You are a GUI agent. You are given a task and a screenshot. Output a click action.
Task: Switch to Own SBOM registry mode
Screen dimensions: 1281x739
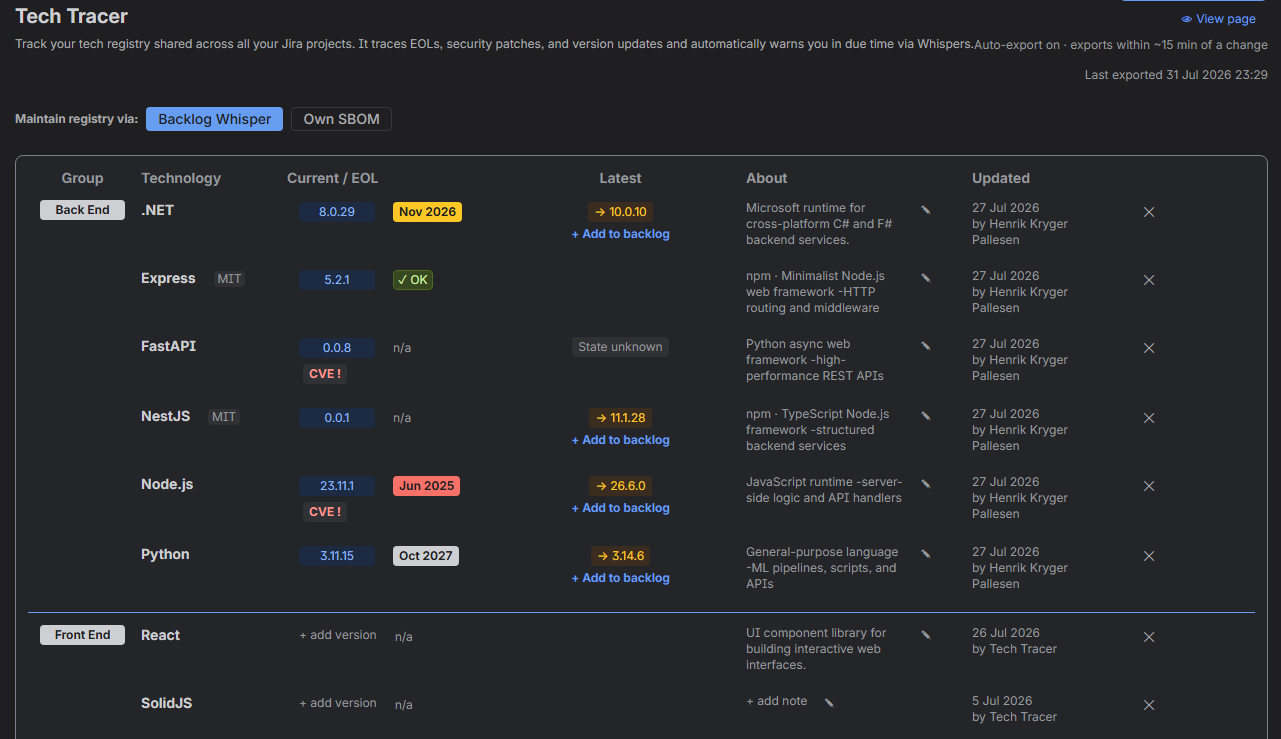pos(341,119)
